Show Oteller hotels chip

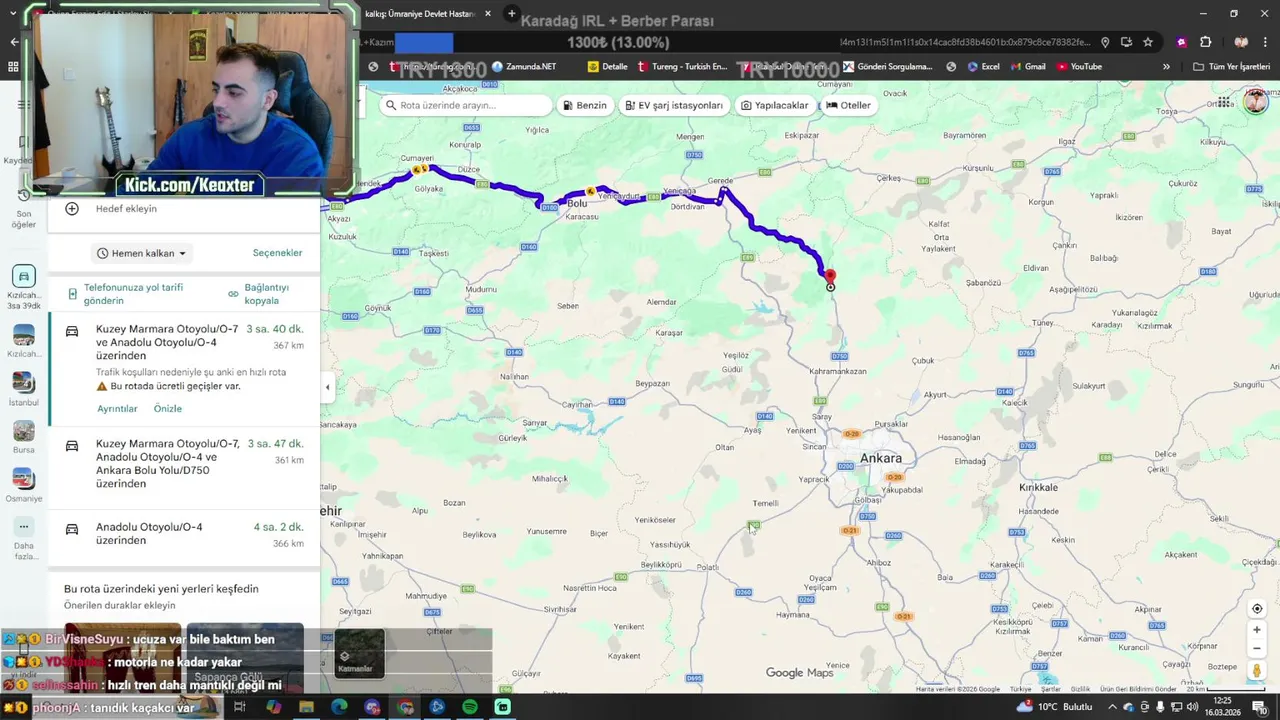848,105
